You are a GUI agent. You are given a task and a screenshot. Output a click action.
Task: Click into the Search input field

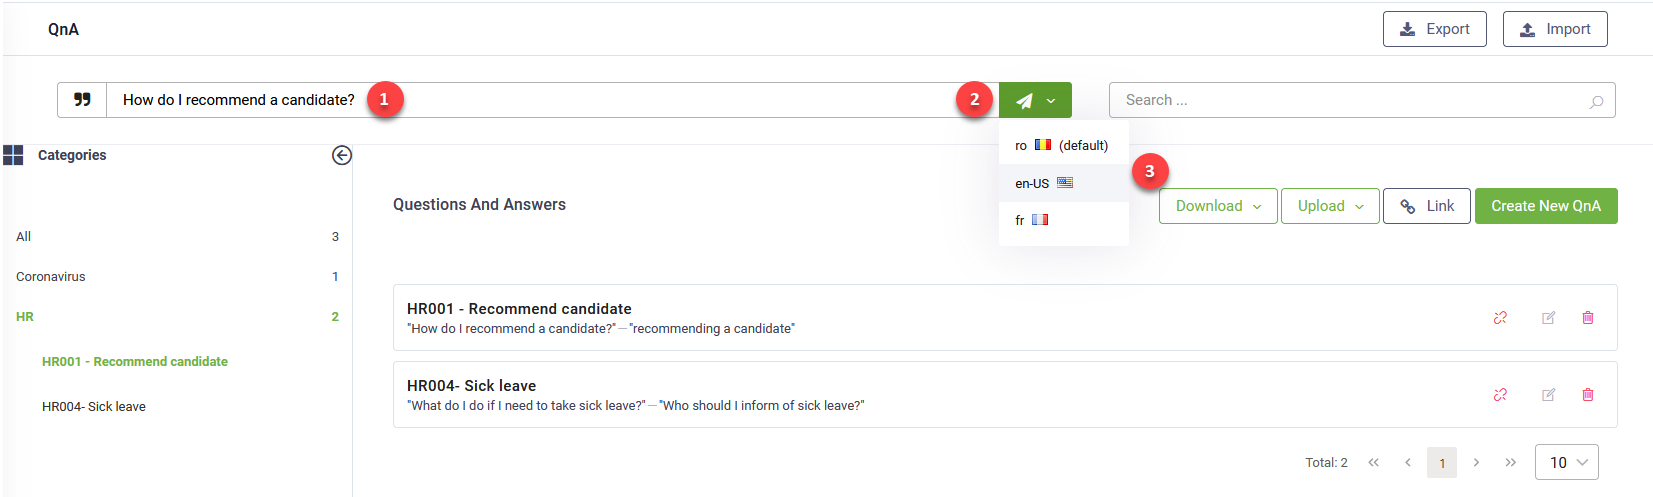1350,100
